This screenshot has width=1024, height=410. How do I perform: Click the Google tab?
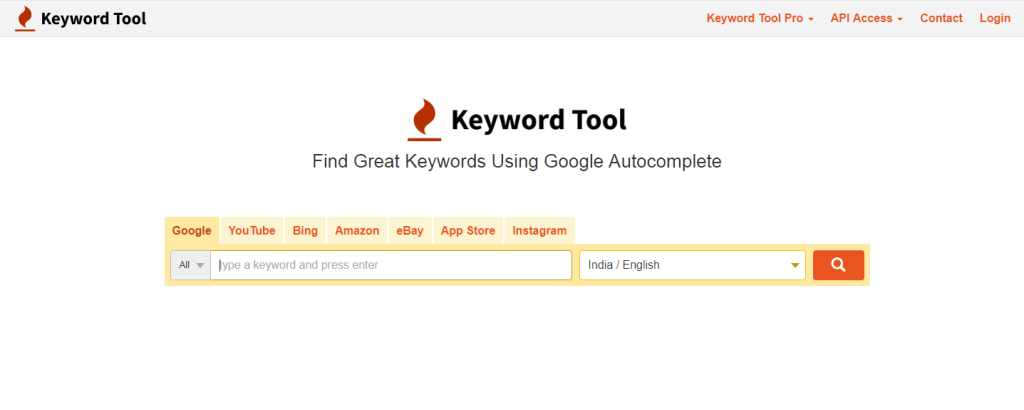(x=192, y=230)
